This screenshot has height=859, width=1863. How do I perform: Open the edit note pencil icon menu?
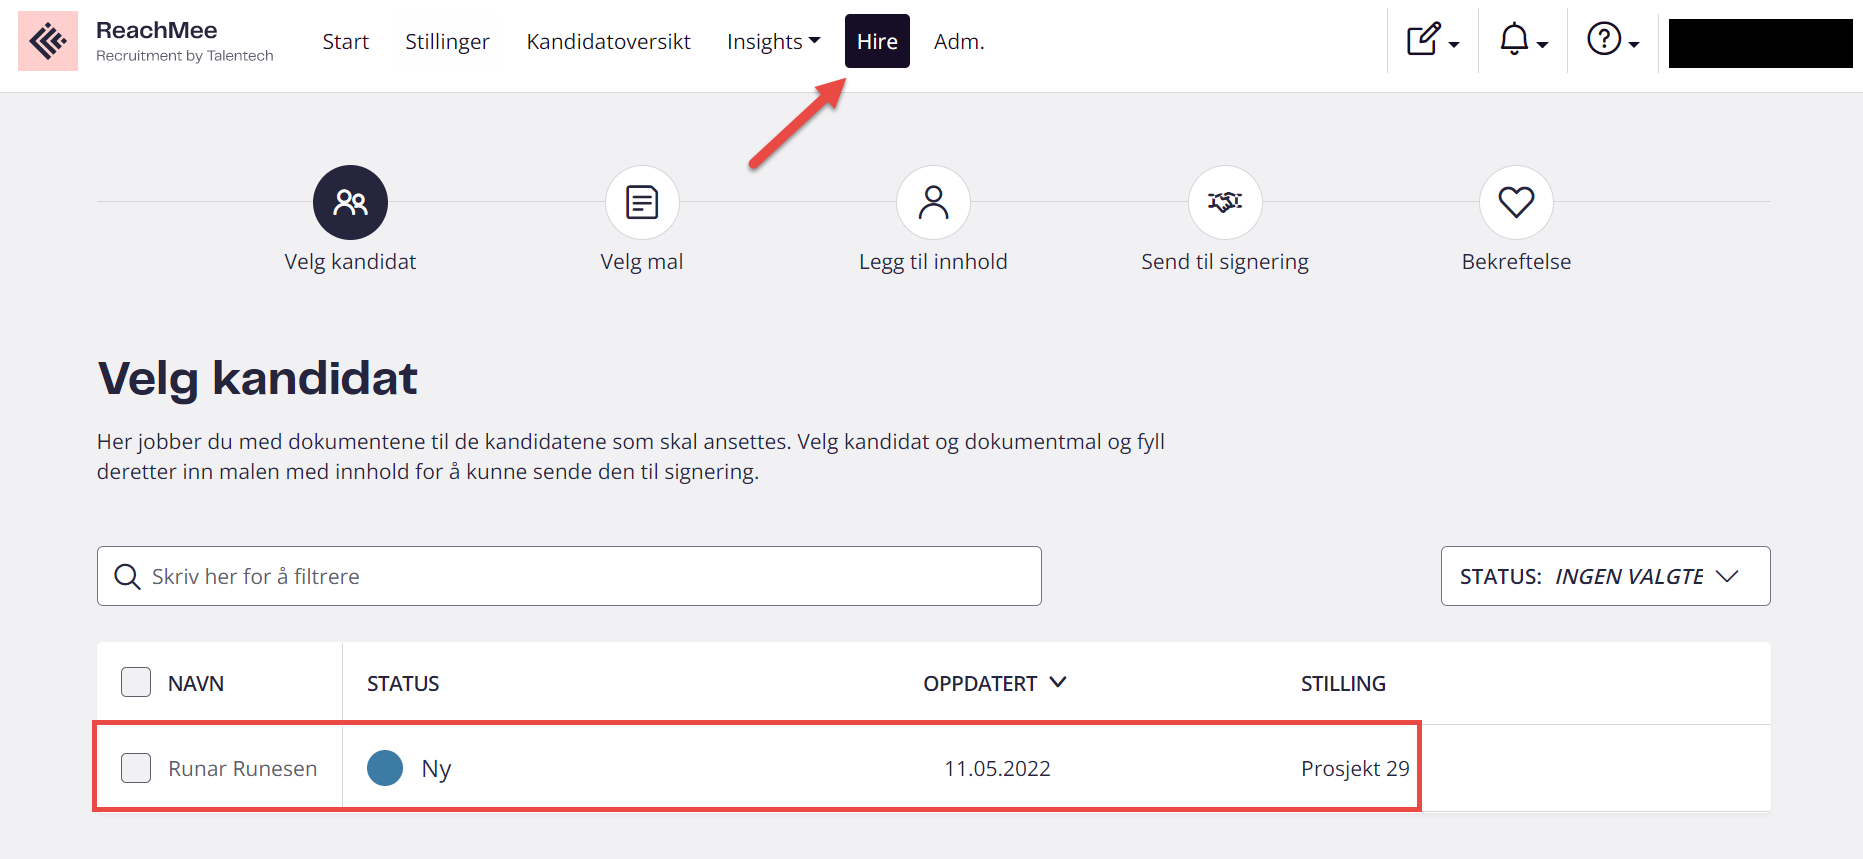point(1433,40)
